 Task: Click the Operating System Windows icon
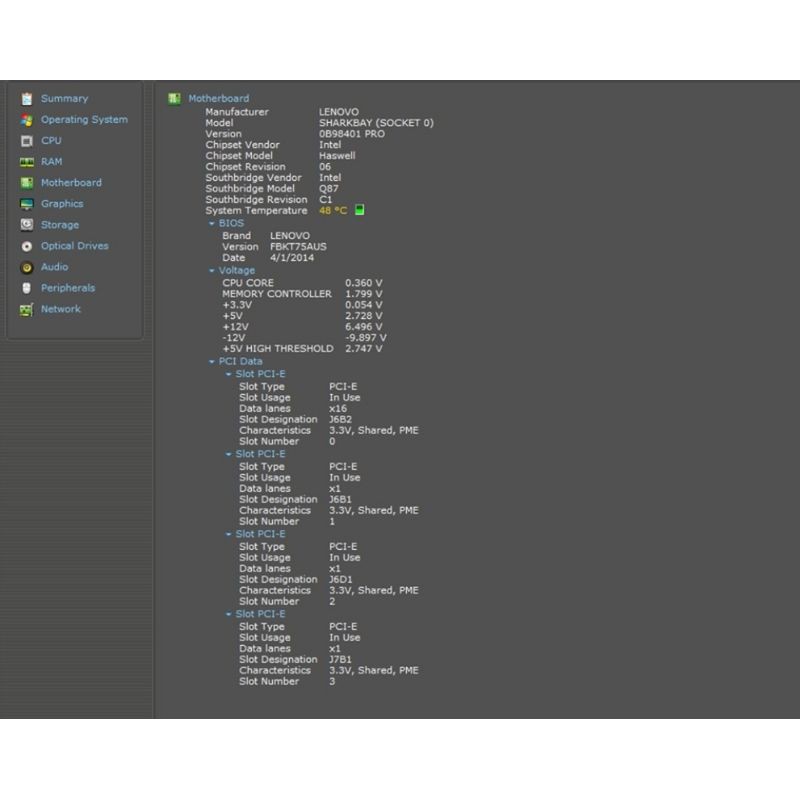(27, 120)
